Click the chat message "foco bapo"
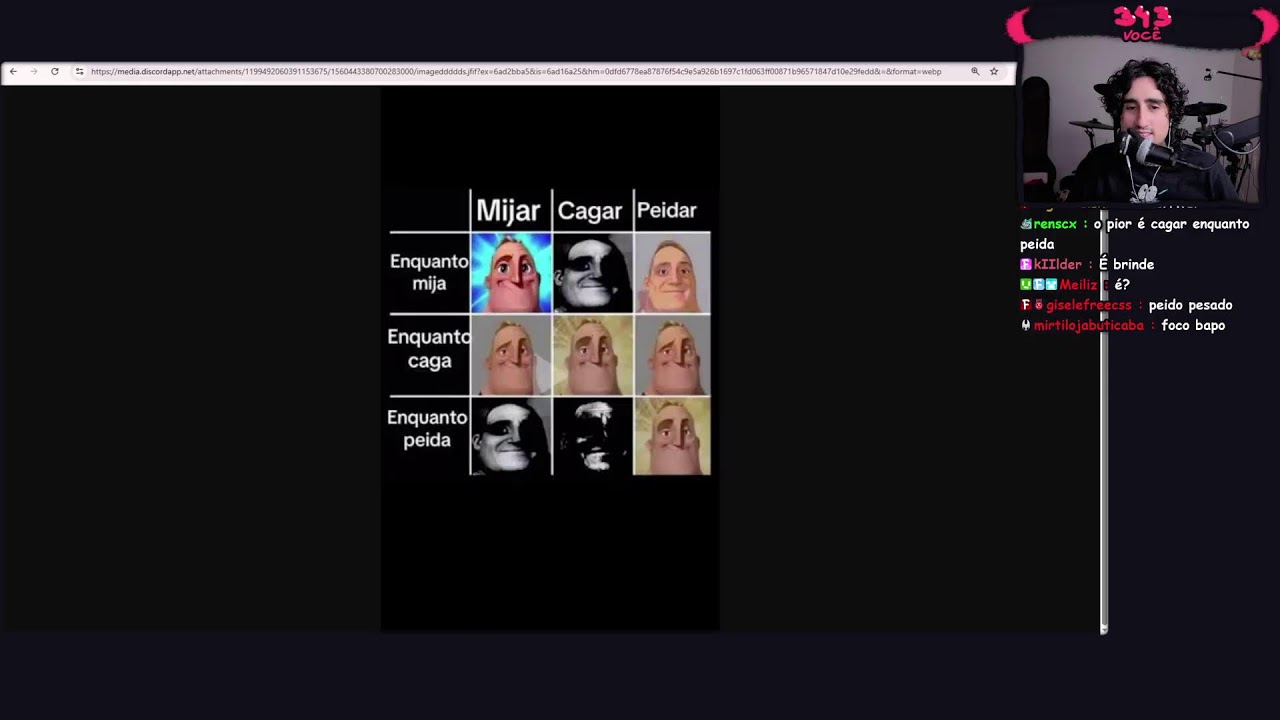 pos(1193,326)
